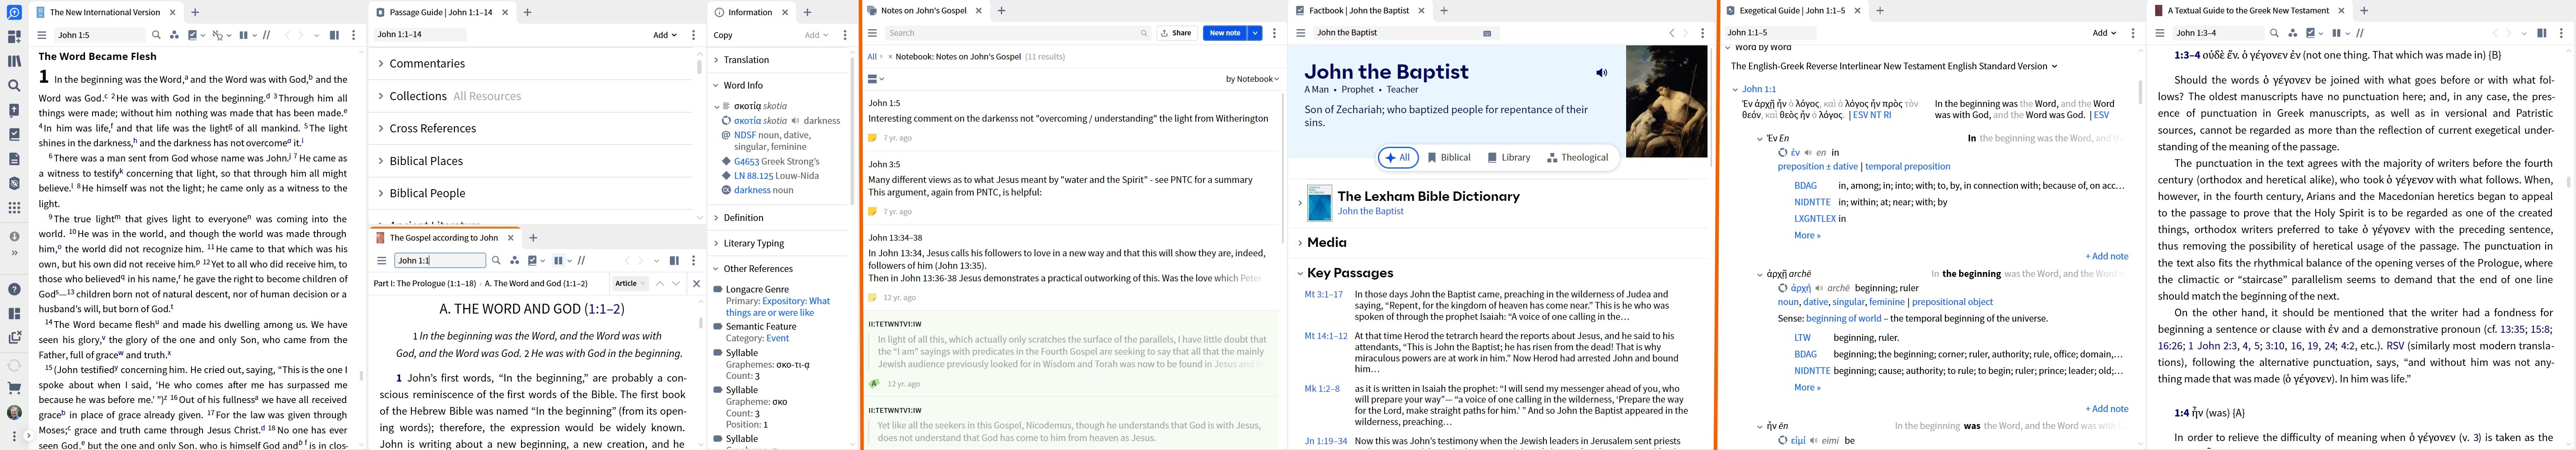This screenshot has height=450, width=2576.
Task: Click the Notes search input field
Action: 1018,33
